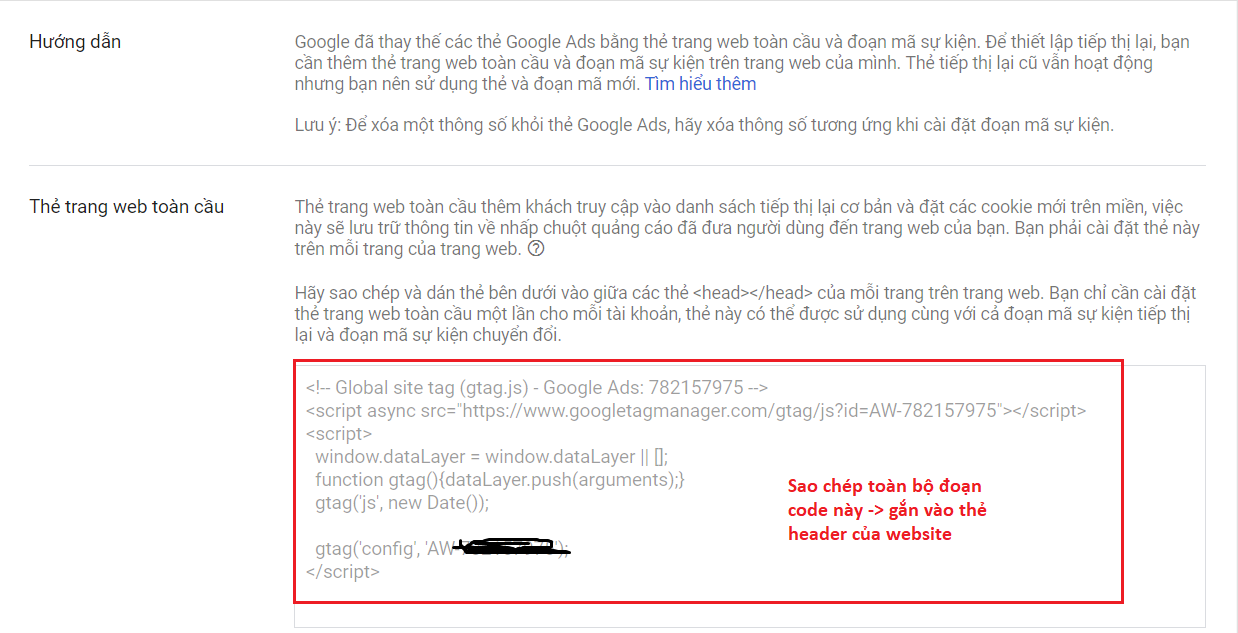Click the help question mark icon
This screenshot has height=633, width=1238.
coord(536,249)
